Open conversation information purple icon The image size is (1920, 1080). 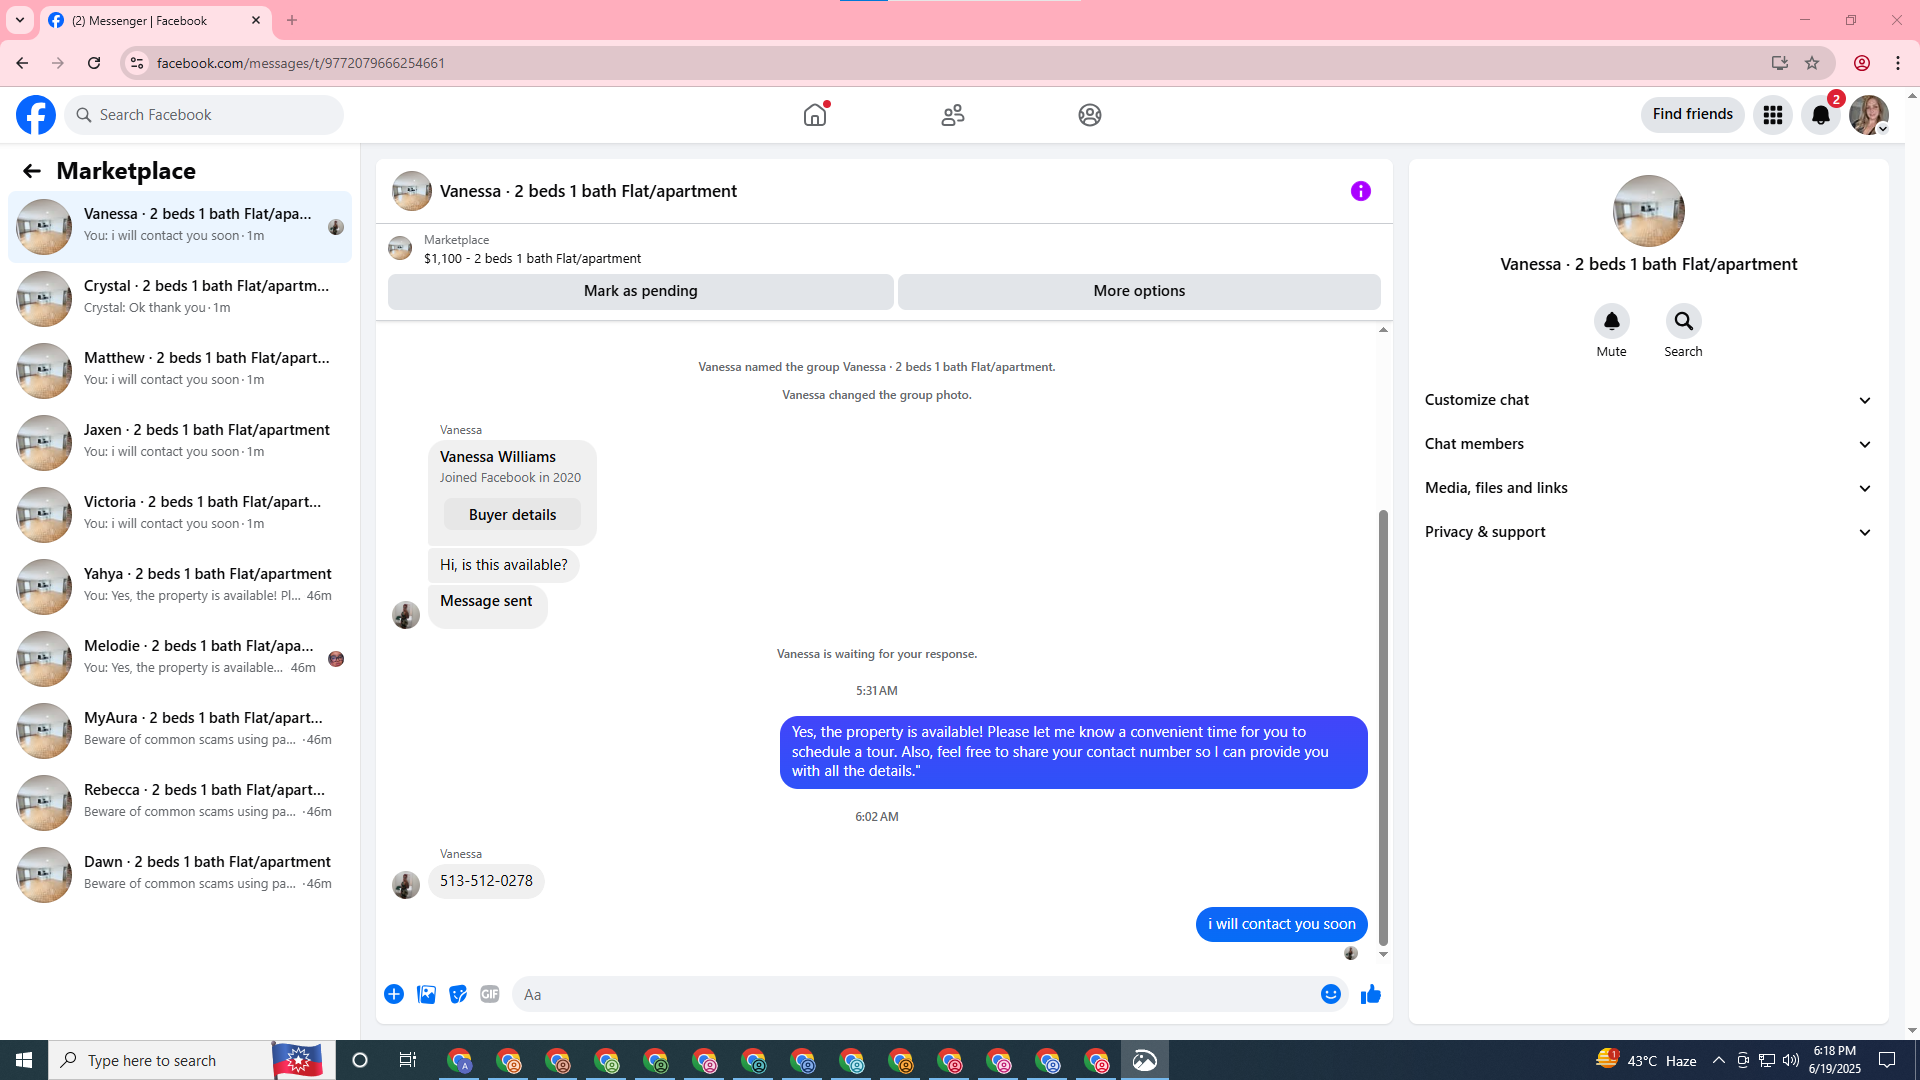pyautogui.click(x=1361, y=191)
